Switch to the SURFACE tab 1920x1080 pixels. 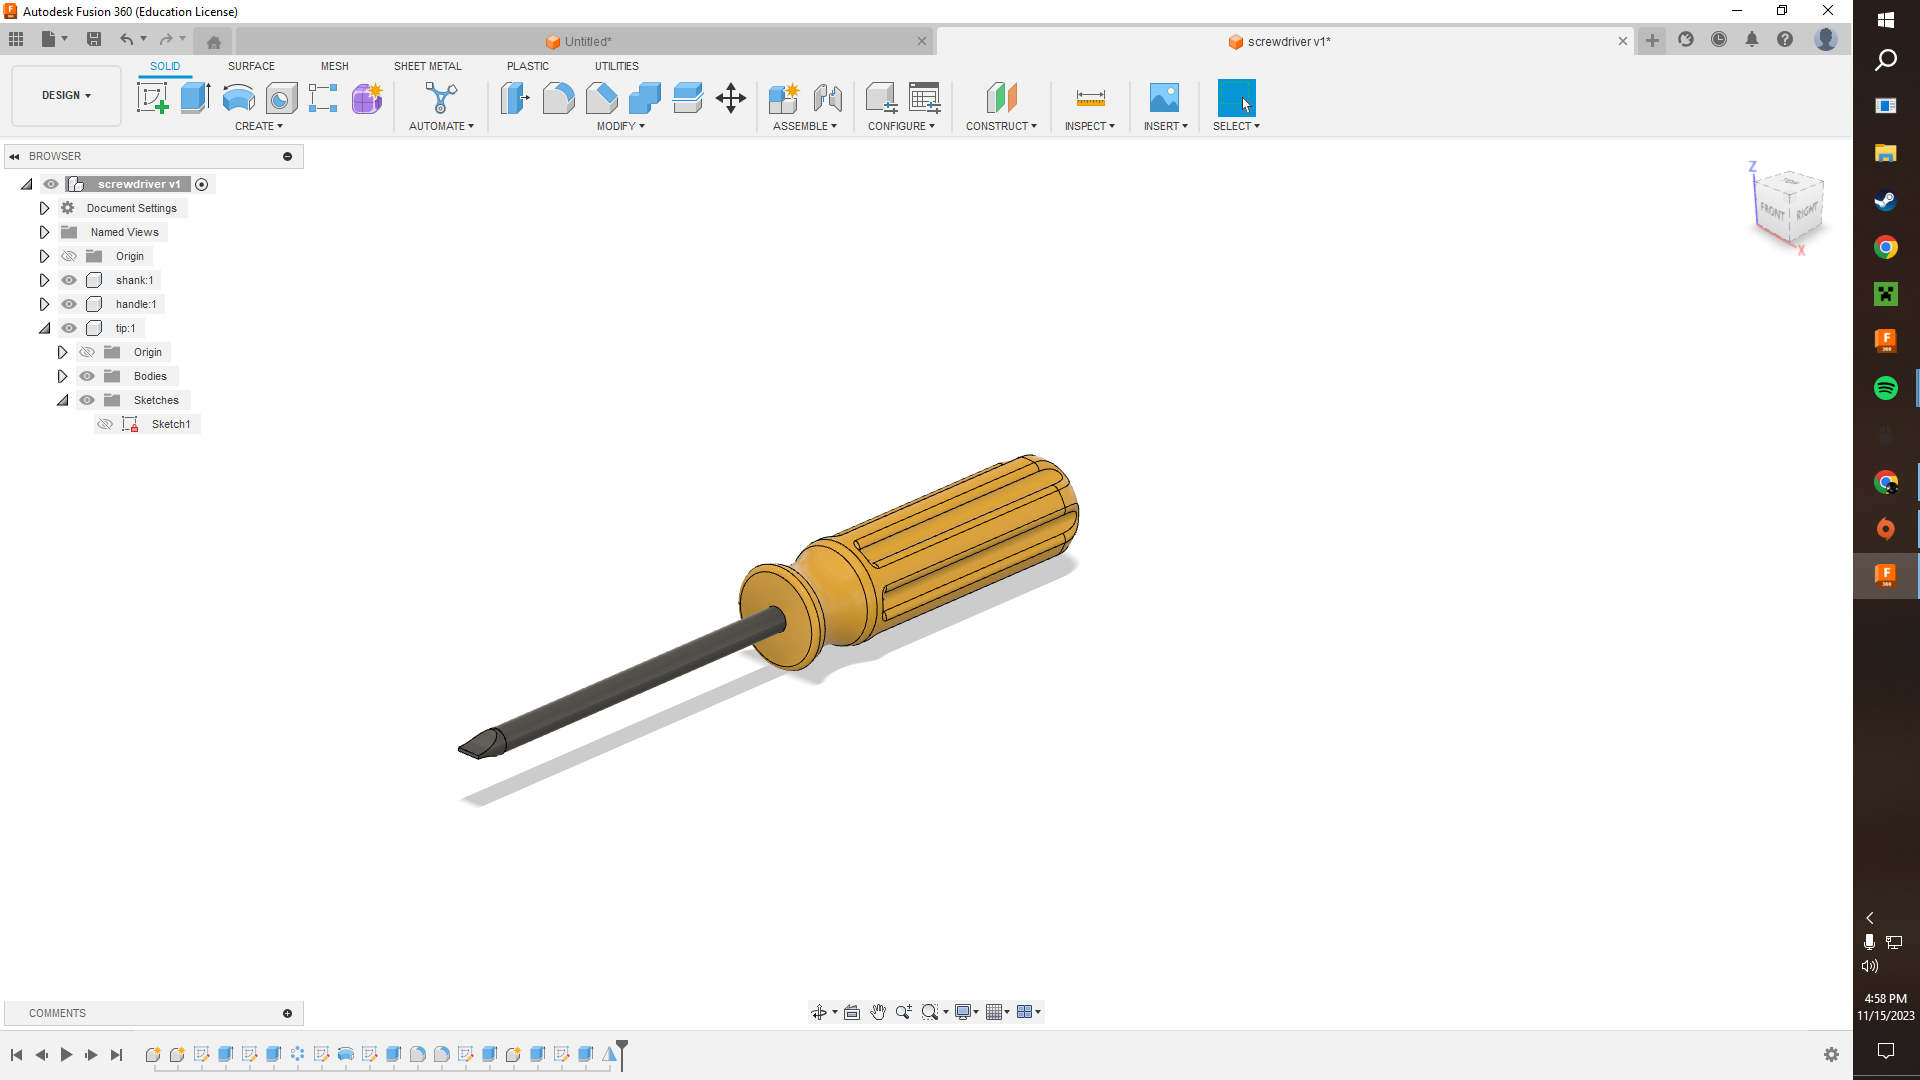point(251,66)
